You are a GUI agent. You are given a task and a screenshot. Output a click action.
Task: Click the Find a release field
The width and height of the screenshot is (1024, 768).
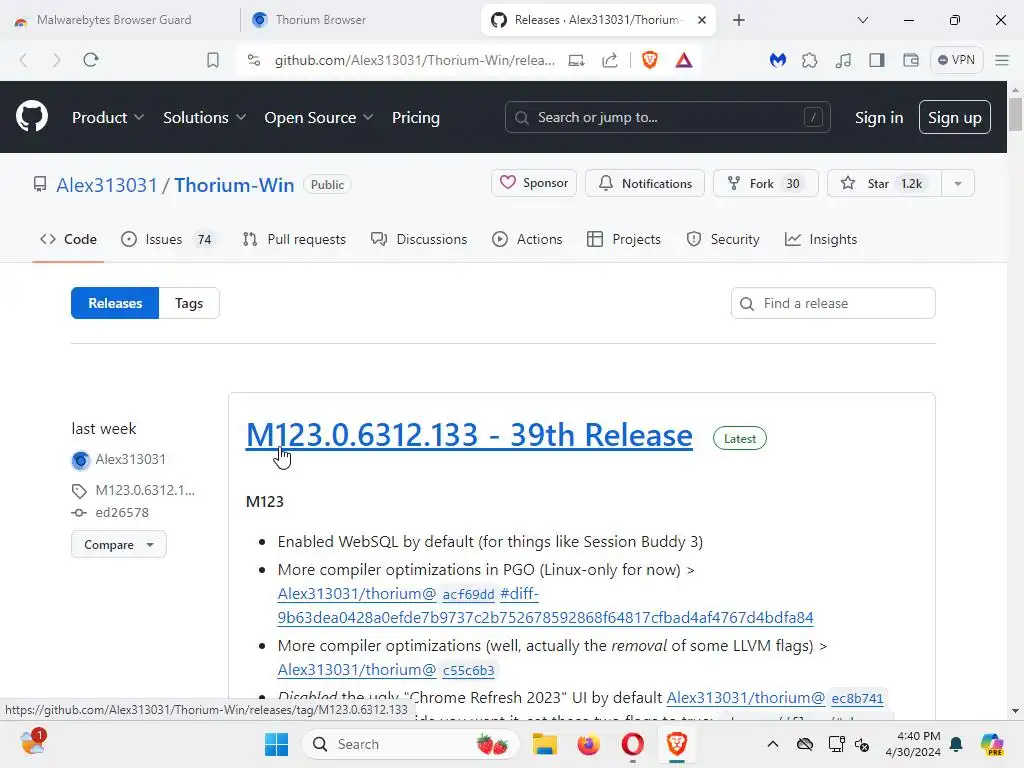coord(833,303)
